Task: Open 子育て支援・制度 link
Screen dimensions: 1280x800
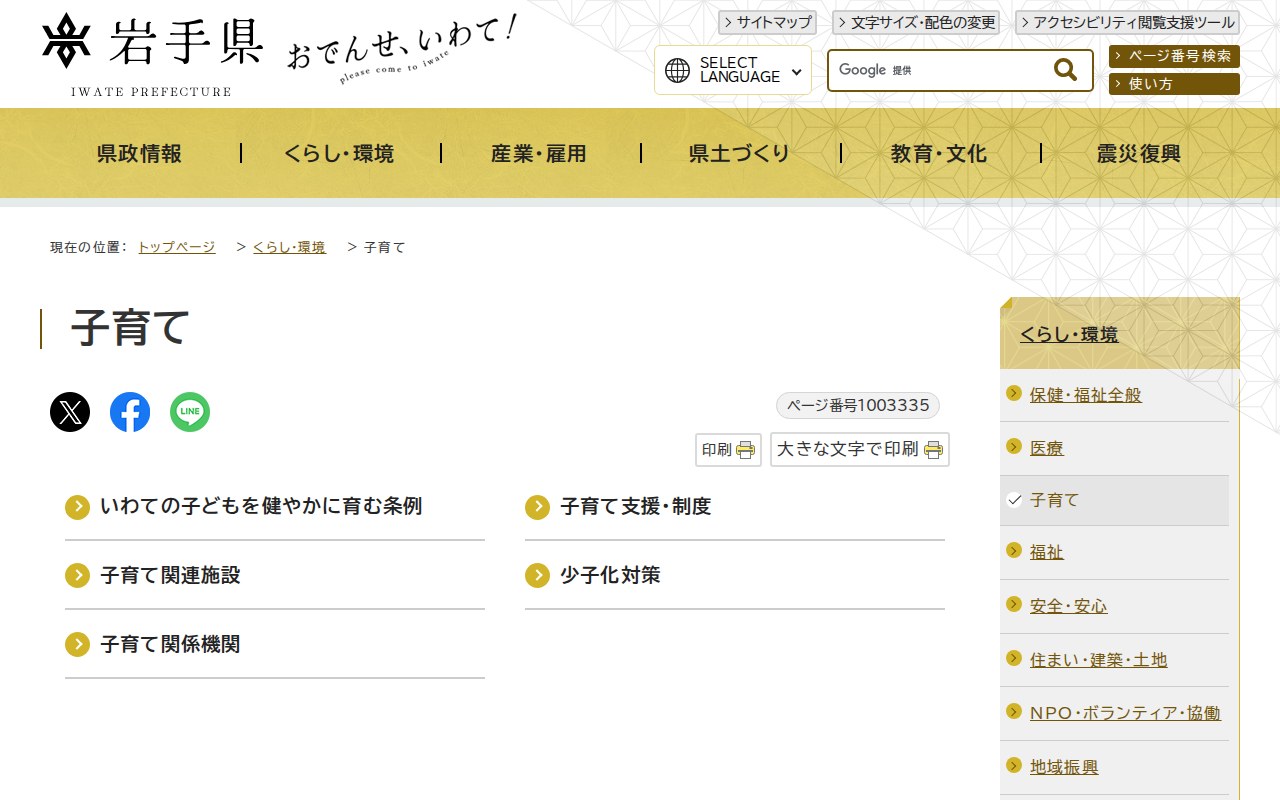Action: pyautogui.click(x=636, y=507)
